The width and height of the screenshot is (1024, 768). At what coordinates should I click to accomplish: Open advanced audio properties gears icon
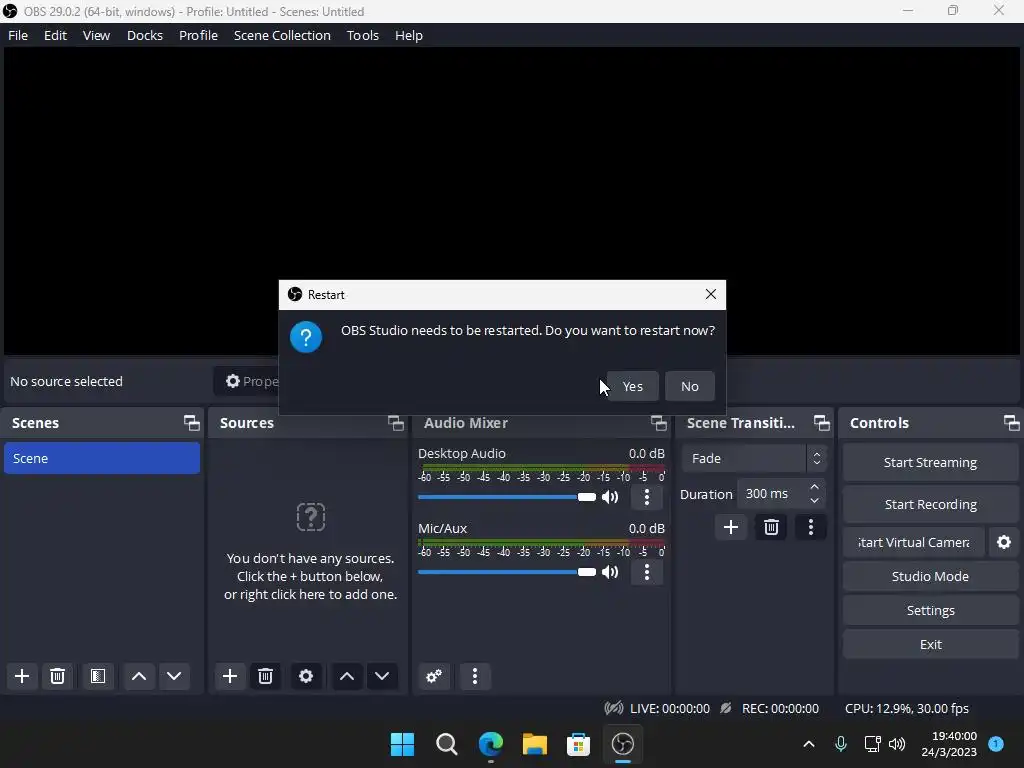[434, 676]
